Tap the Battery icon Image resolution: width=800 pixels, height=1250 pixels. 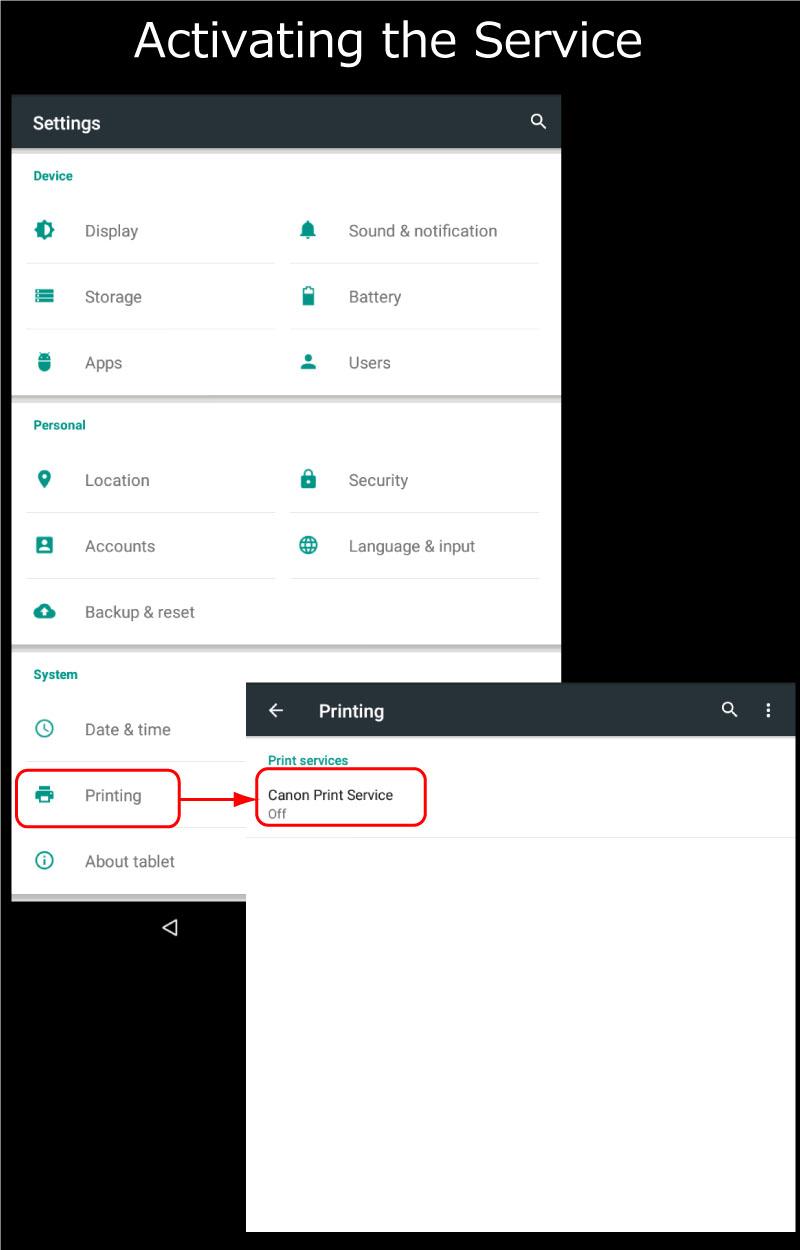[308, 296]
